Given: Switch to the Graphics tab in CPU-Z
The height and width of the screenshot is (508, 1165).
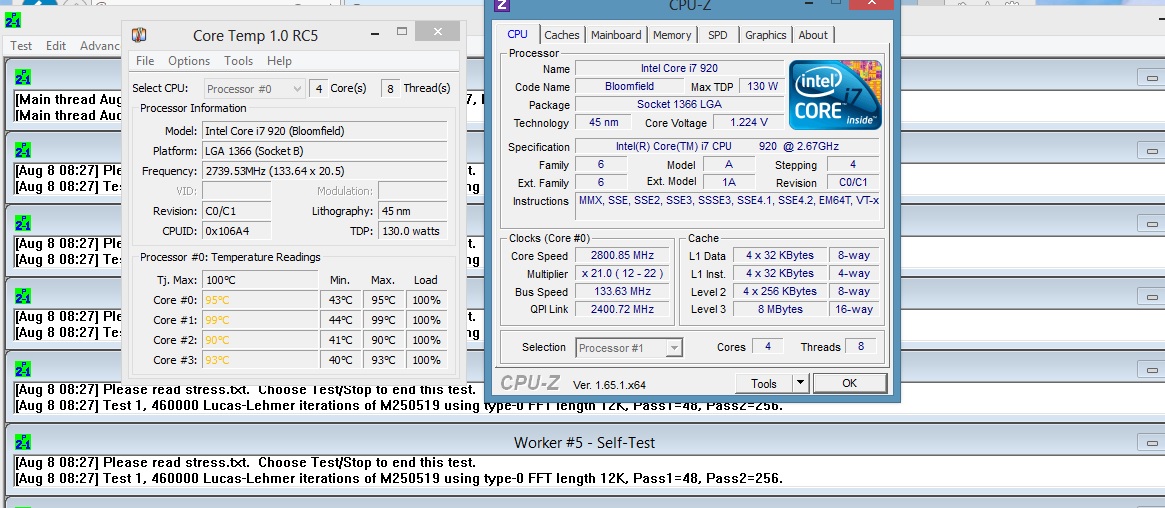Looking at the screenshot, I should [765, 35].
